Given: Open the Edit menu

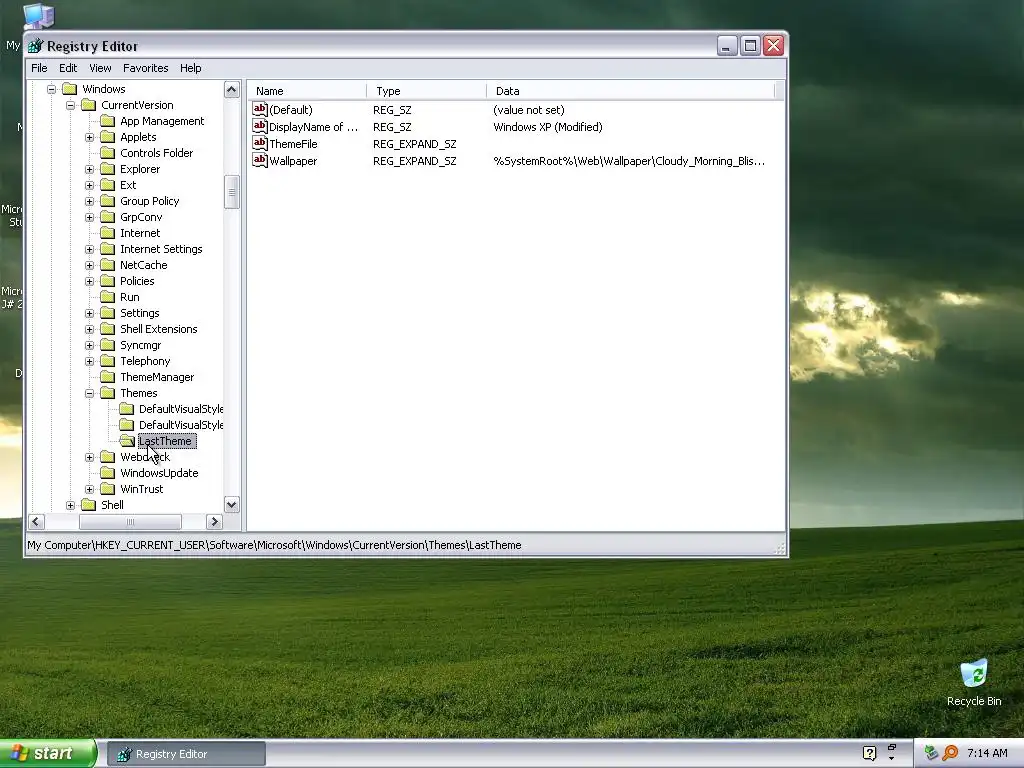Looking at the screenshot, I should [x=68, y=68].
